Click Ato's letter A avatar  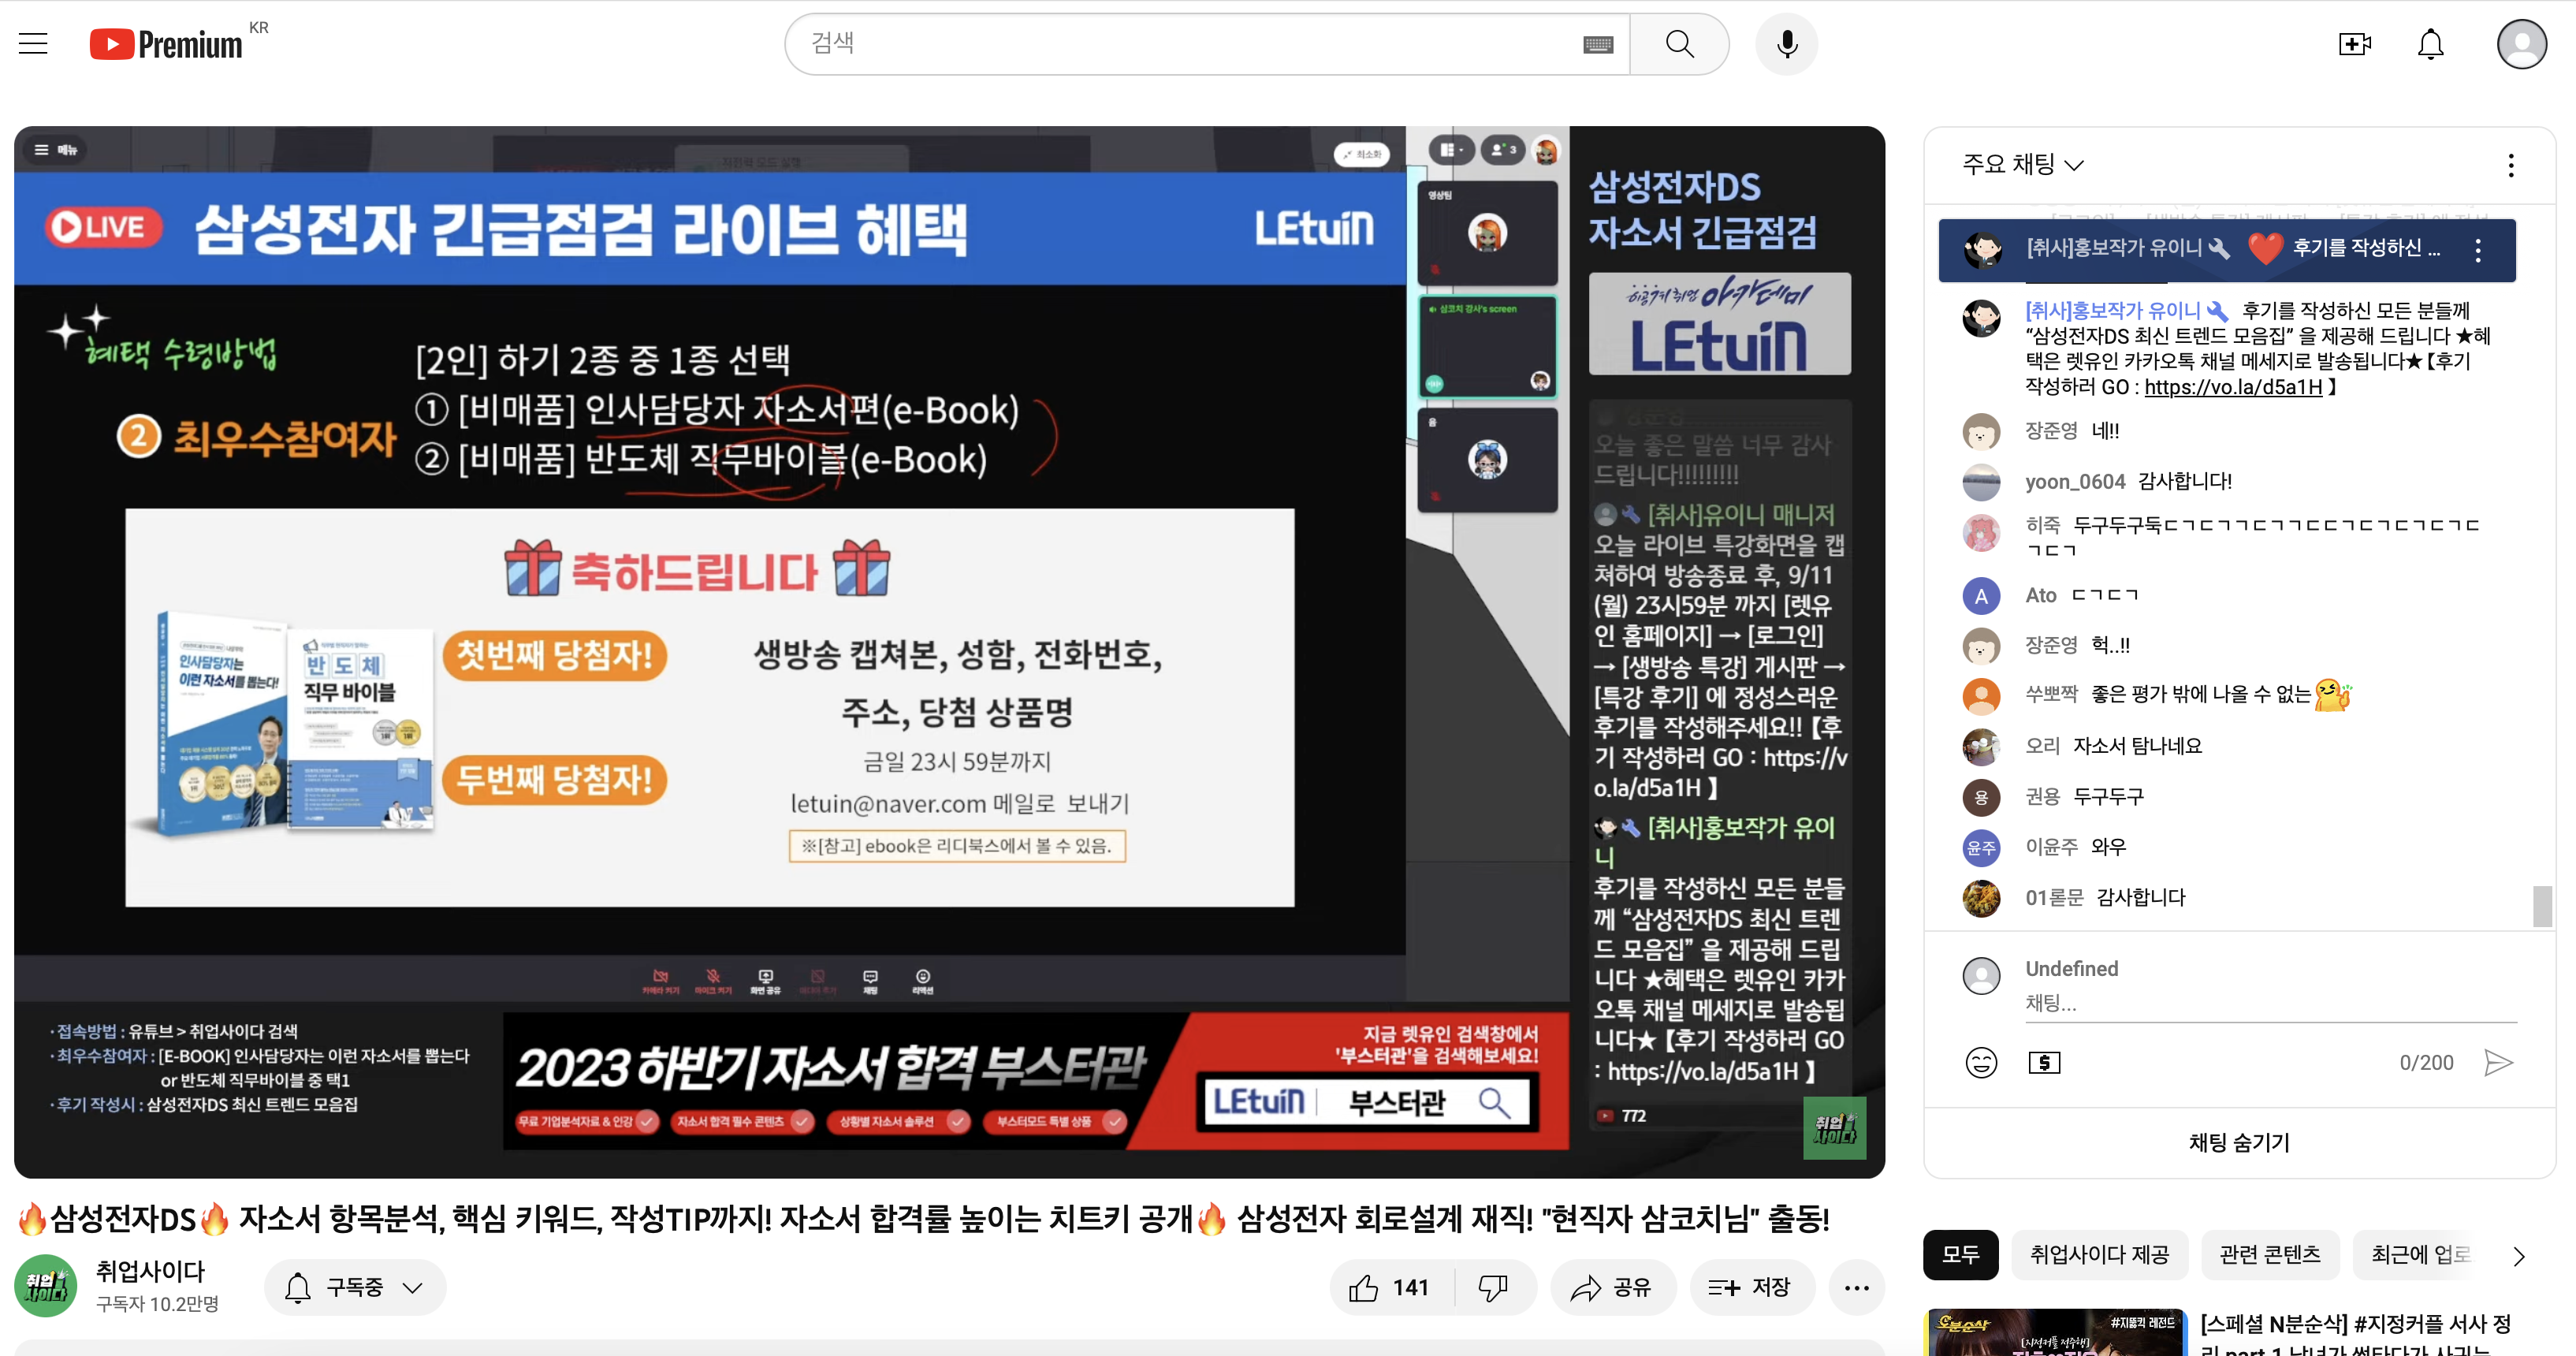(1981, 597)
